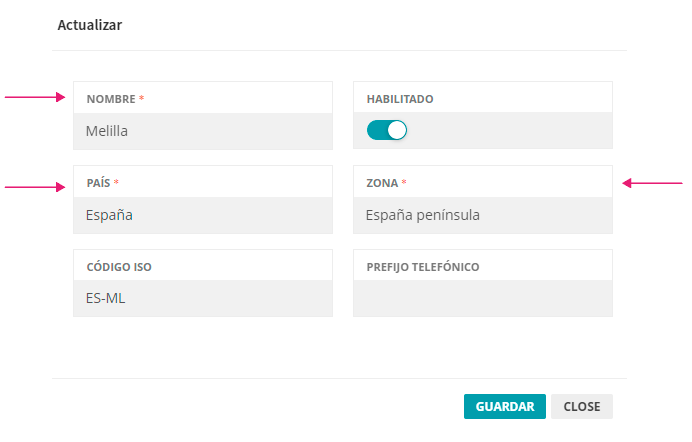Click the red asterisk beside Nombre

pos(142,99)
